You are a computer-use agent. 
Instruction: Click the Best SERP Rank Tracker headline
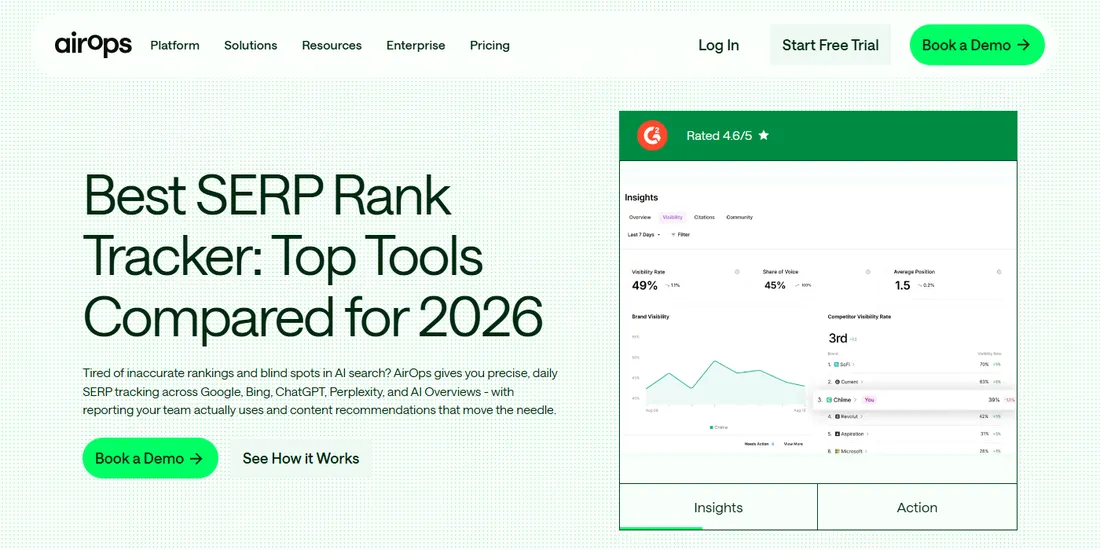click(313, 255)
